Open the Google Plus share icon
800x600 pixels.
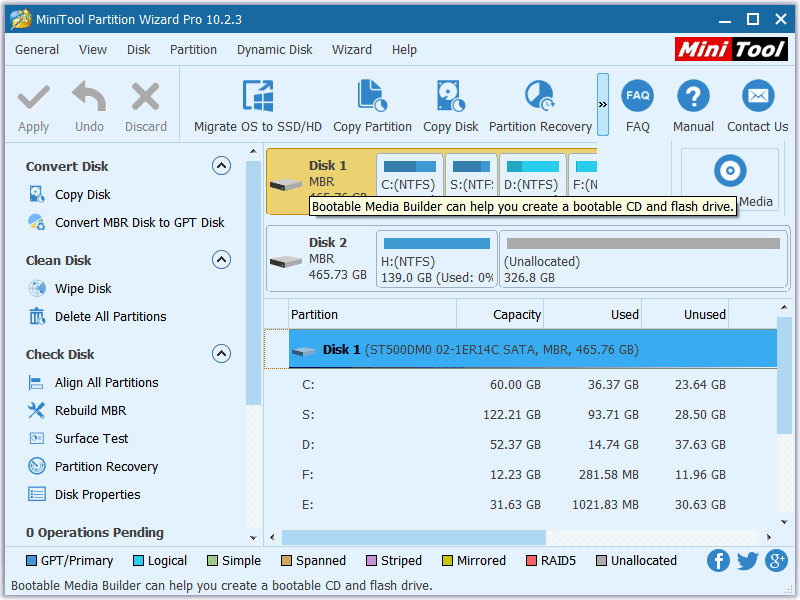tap(777, 561)
